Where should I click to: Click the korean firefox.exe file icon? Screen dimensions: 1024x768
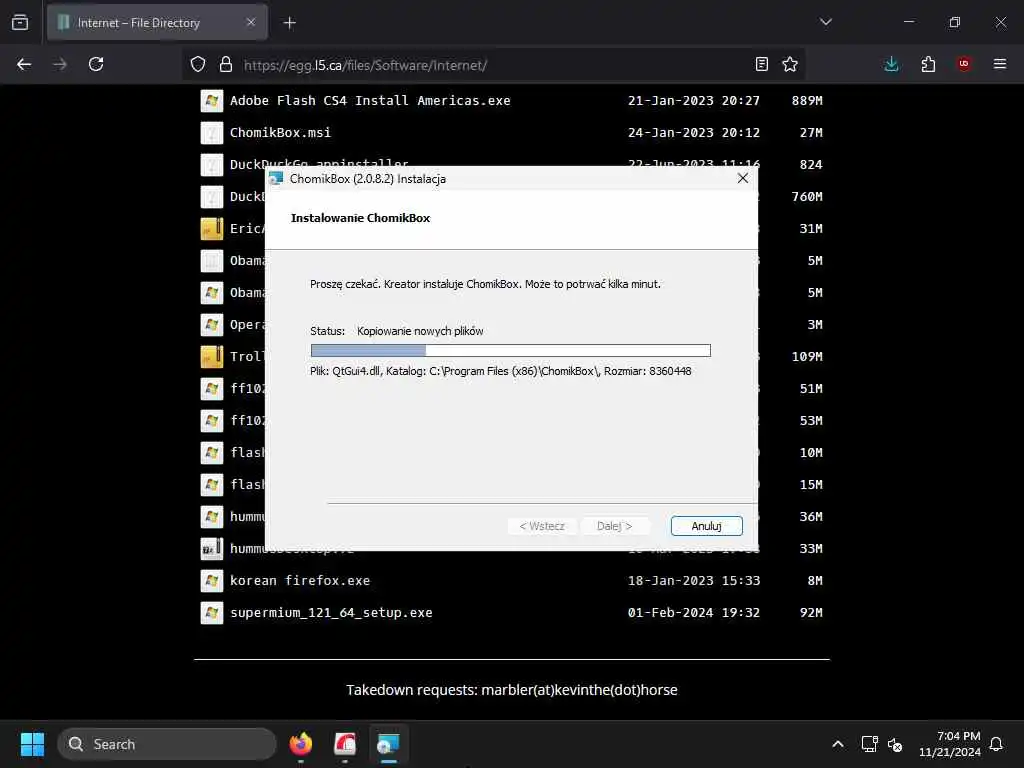[x=212, y=581]
